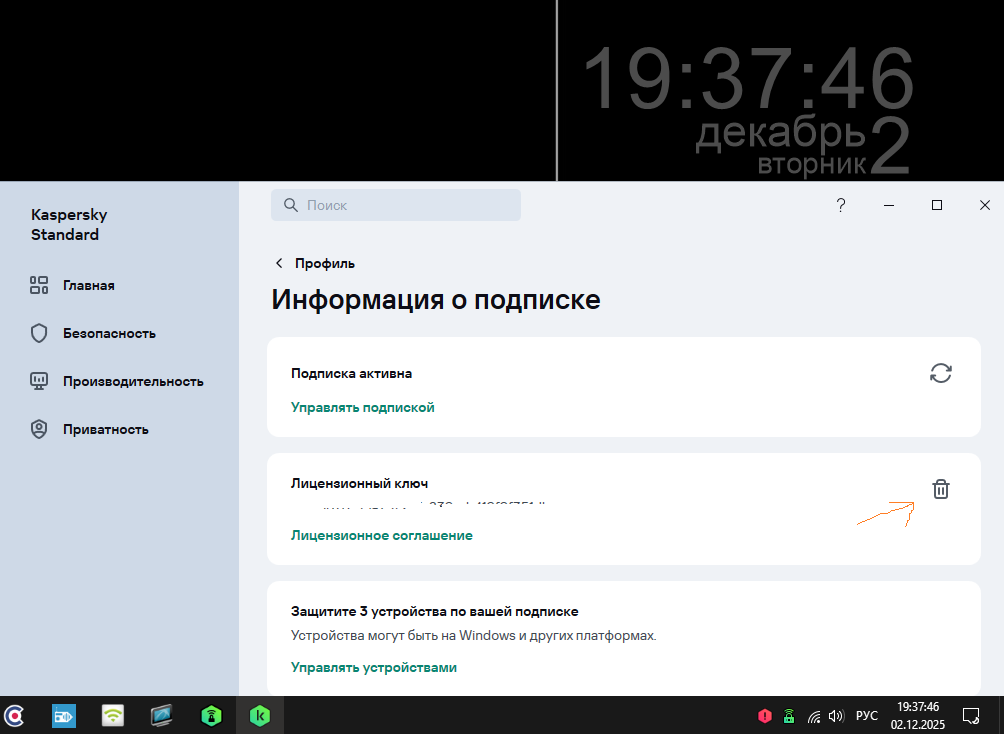Viewport: 1004px width, 734px height.
Task: Delete the license key with trash icon
Action: tap(941, 489)
